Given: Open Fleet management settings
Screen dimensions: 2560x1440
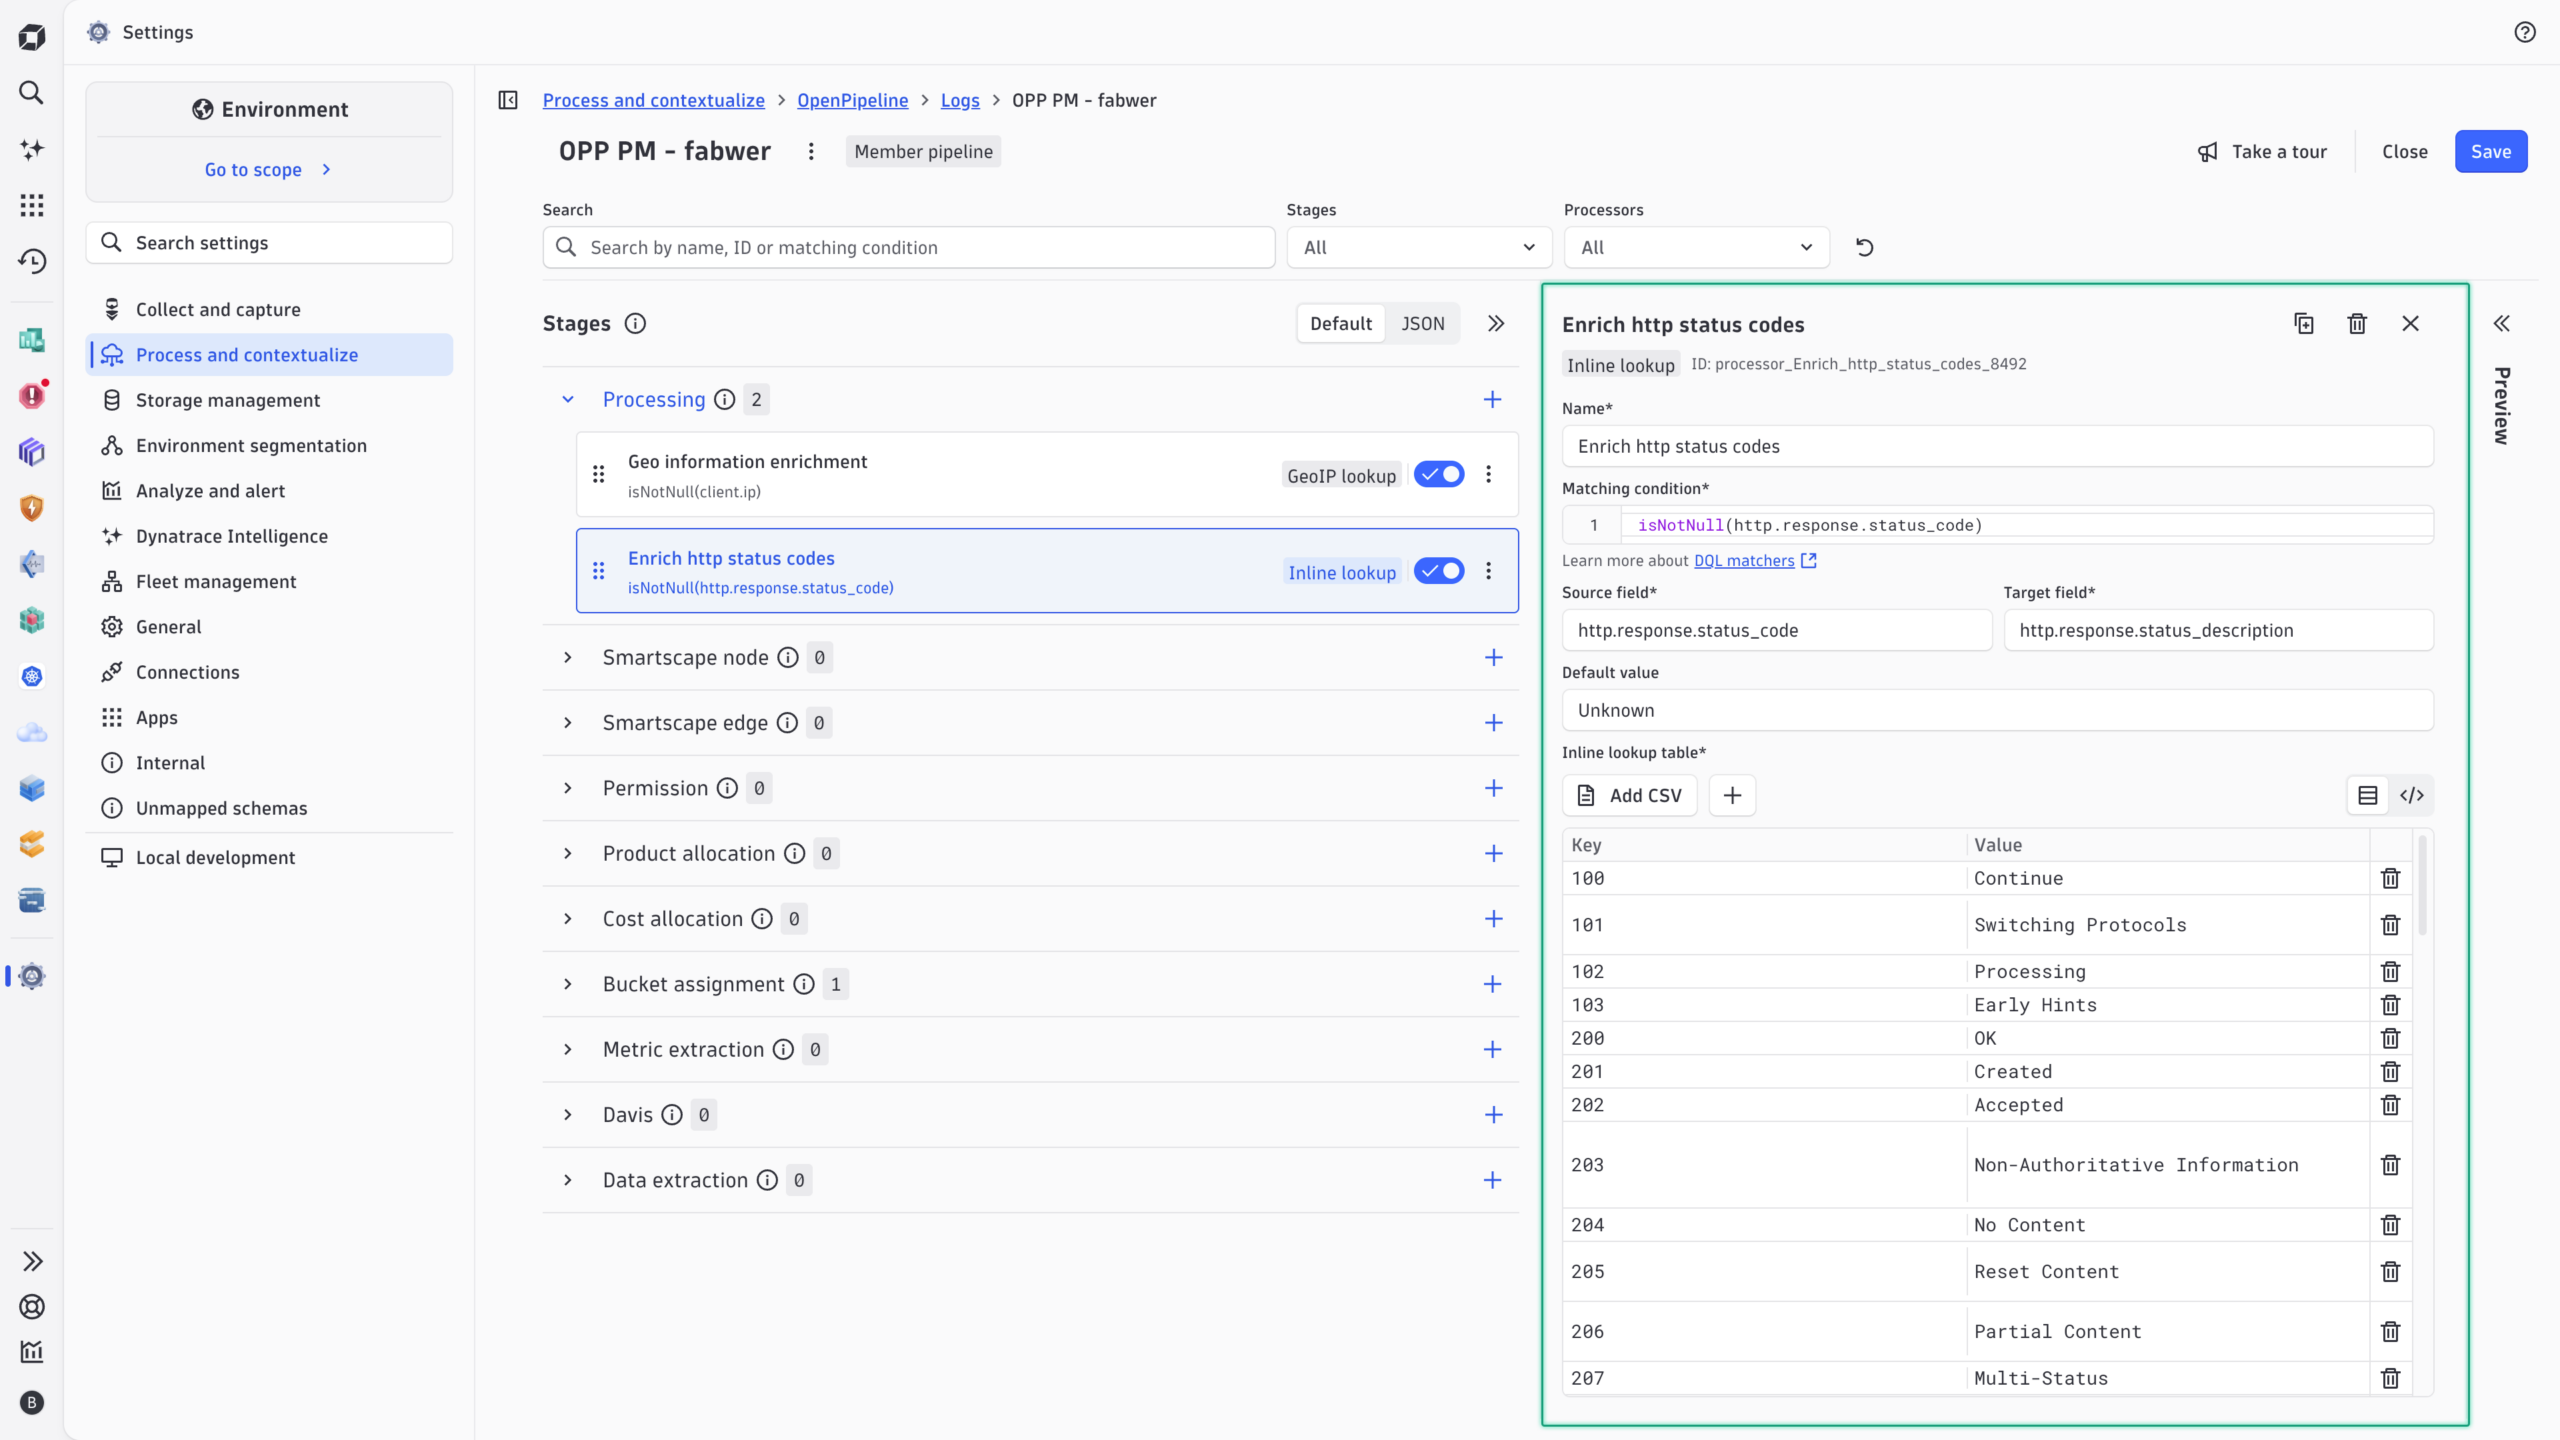Looking at the screenshot, I should [x=269, y=581].
